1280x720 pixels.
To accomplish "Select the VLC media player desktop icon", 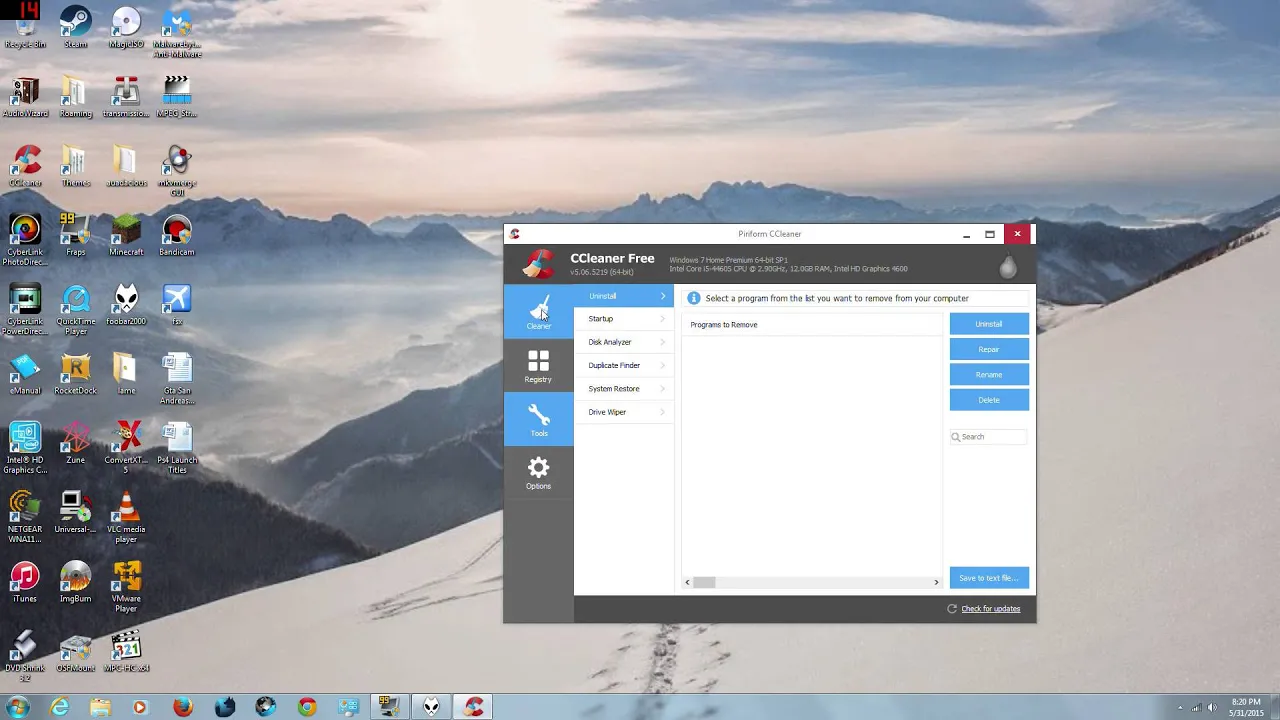I will point(126,517).
